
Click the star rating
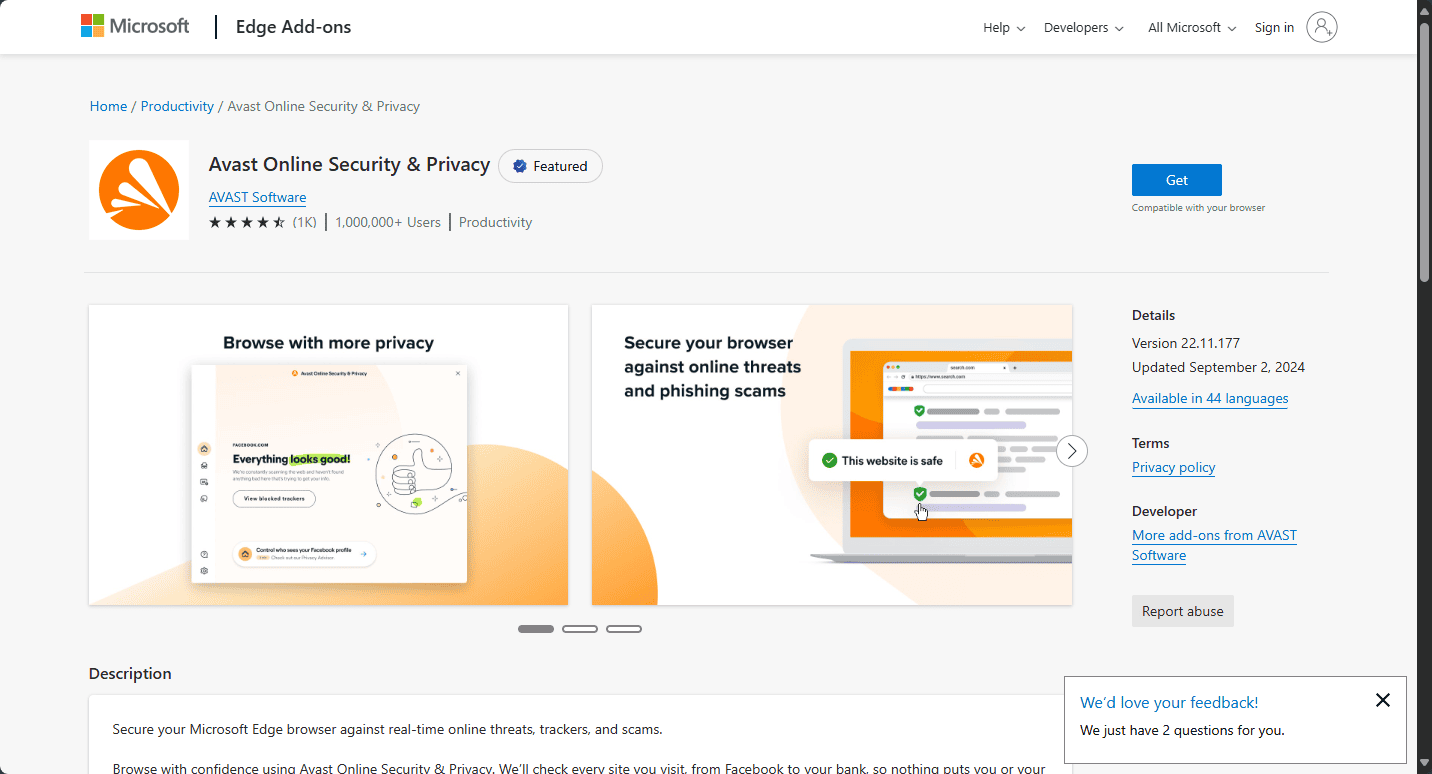246,222
